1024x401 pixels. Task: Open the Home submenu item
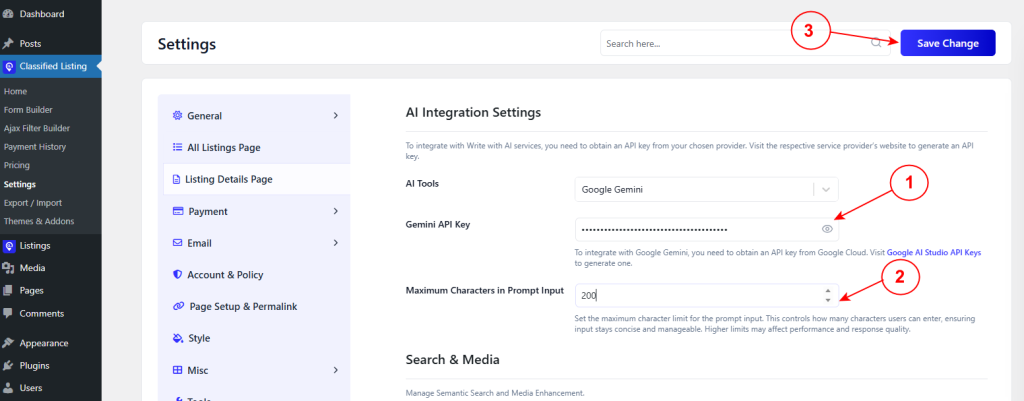pyautogui.click(x=15, y=91)
